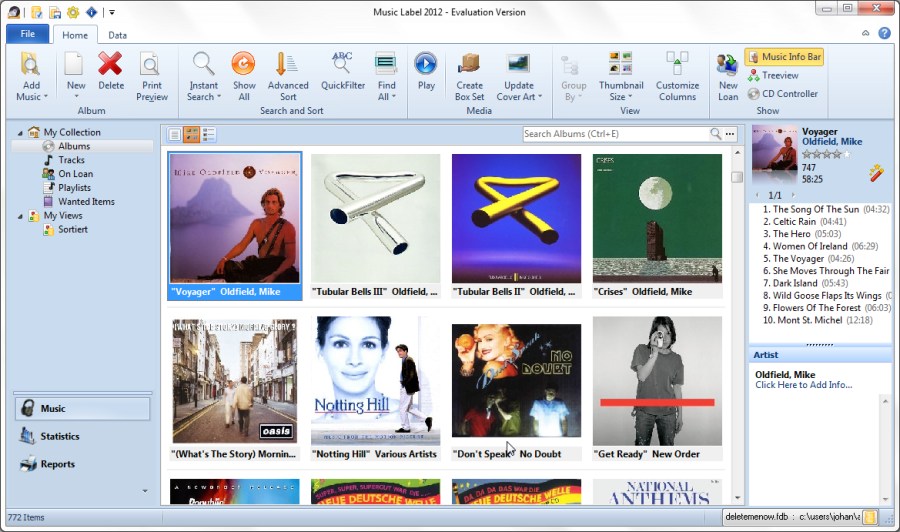Select the Tubular Bells III album thumbnail
This screenshot has width=900, height=532.
pos(375,226)
